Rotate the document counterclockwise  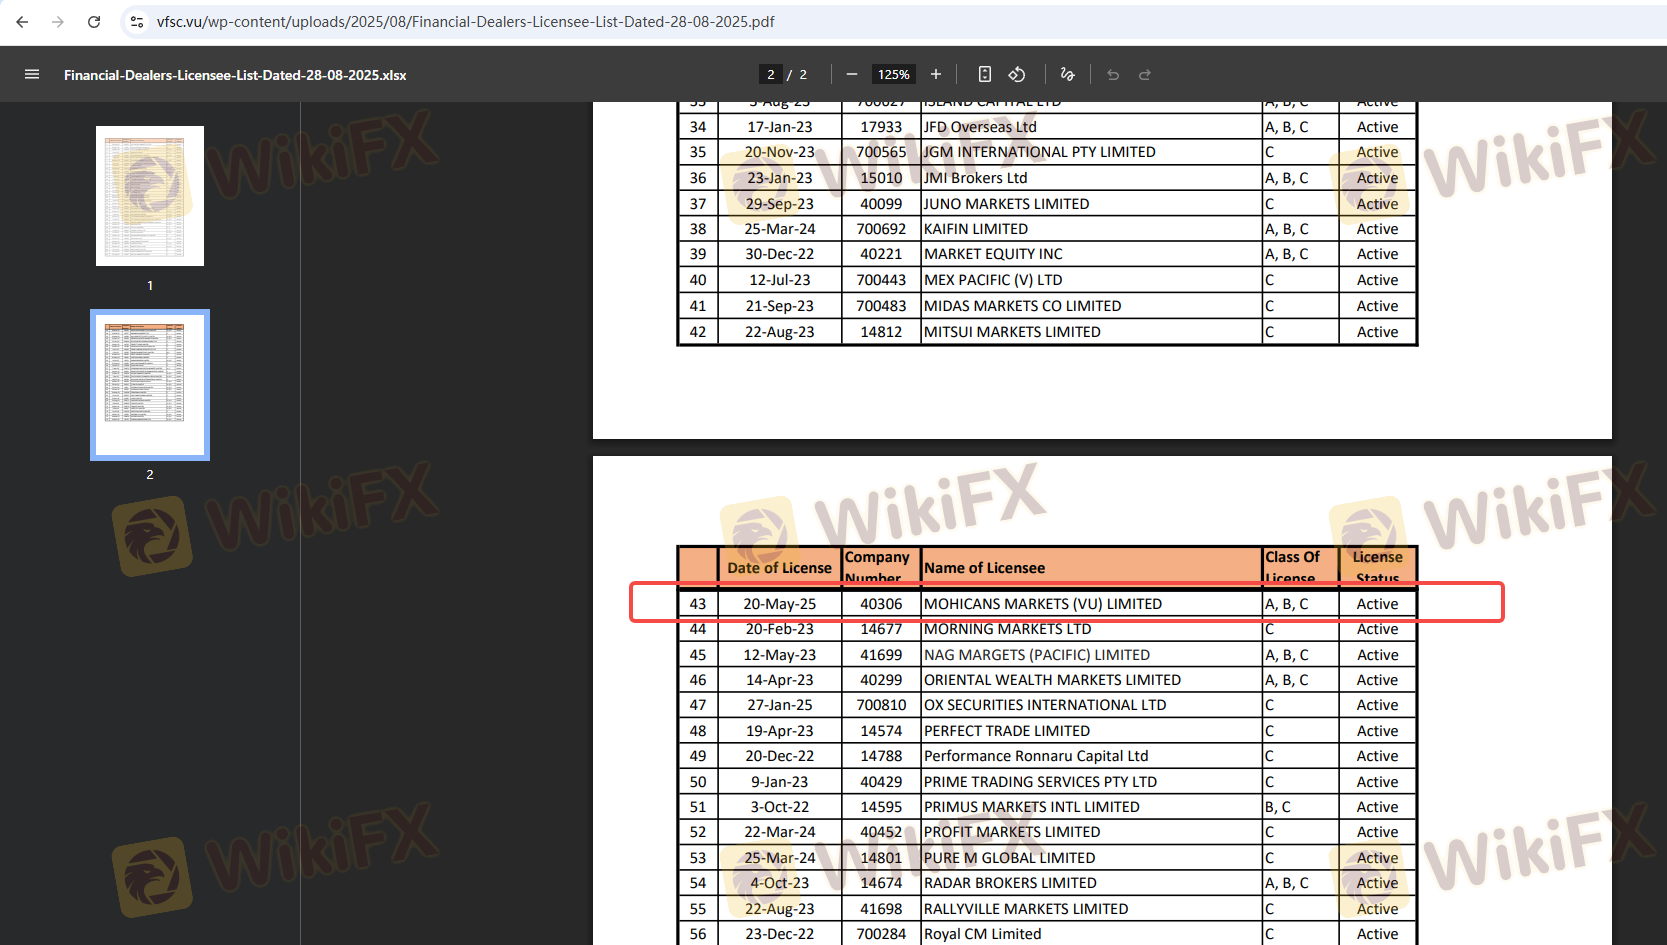[1017, 74]
